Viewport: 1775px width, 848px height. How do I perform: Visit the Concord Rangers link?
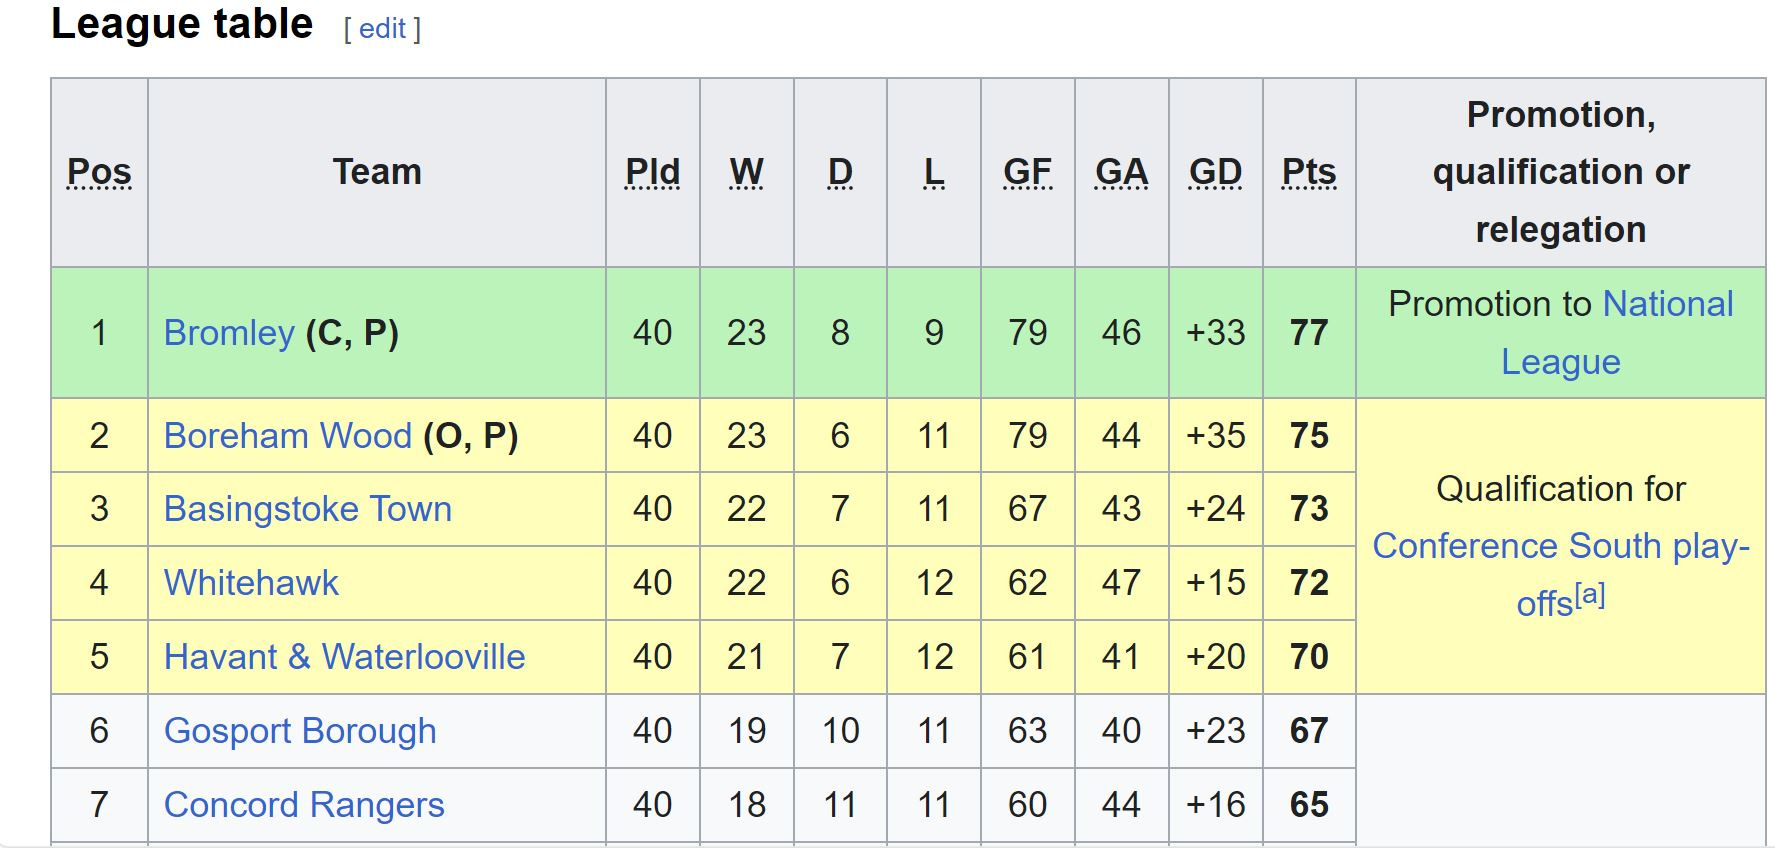[304, 805]
